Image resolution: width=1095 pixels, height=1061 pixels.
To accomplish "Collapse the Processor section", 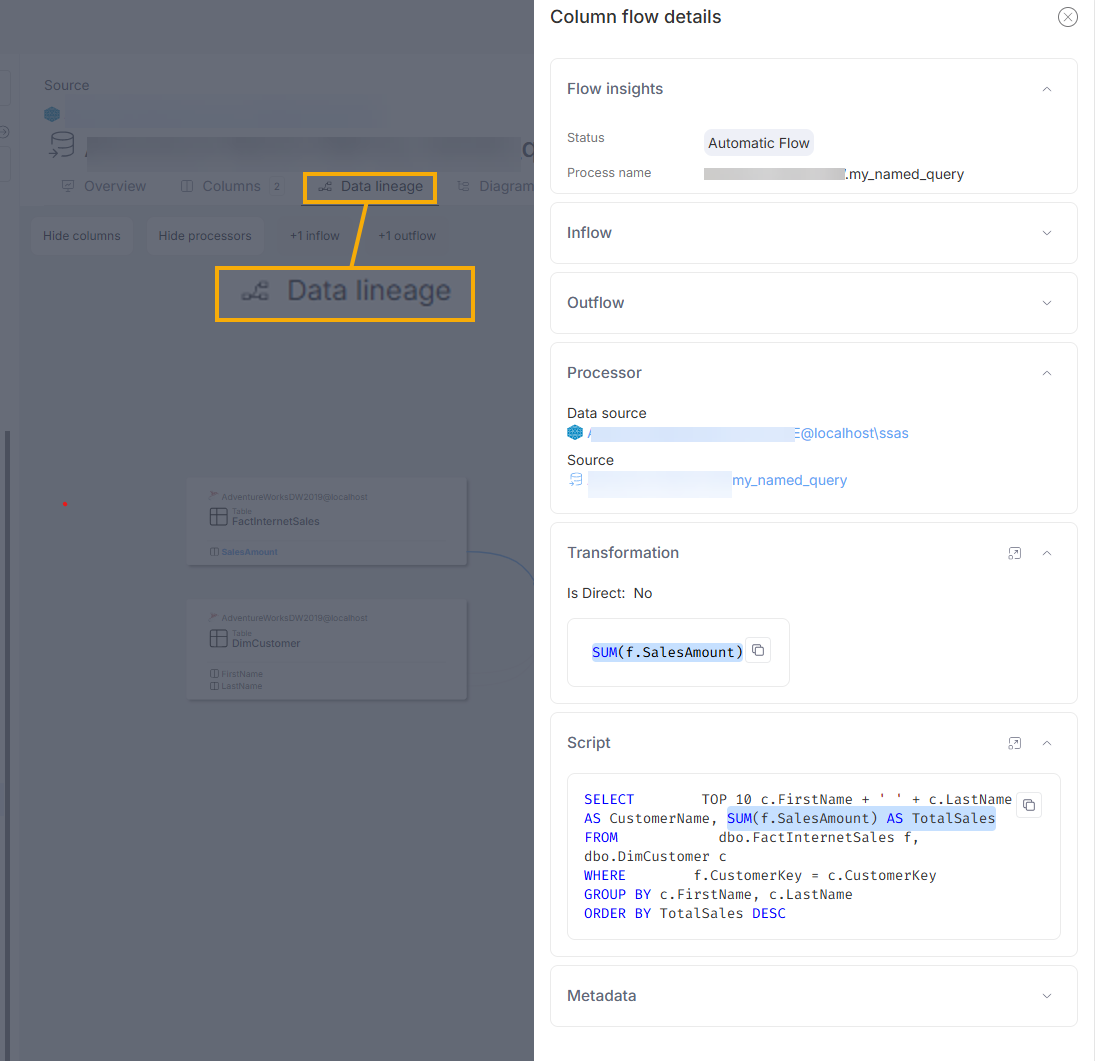I will [1046, 373].
